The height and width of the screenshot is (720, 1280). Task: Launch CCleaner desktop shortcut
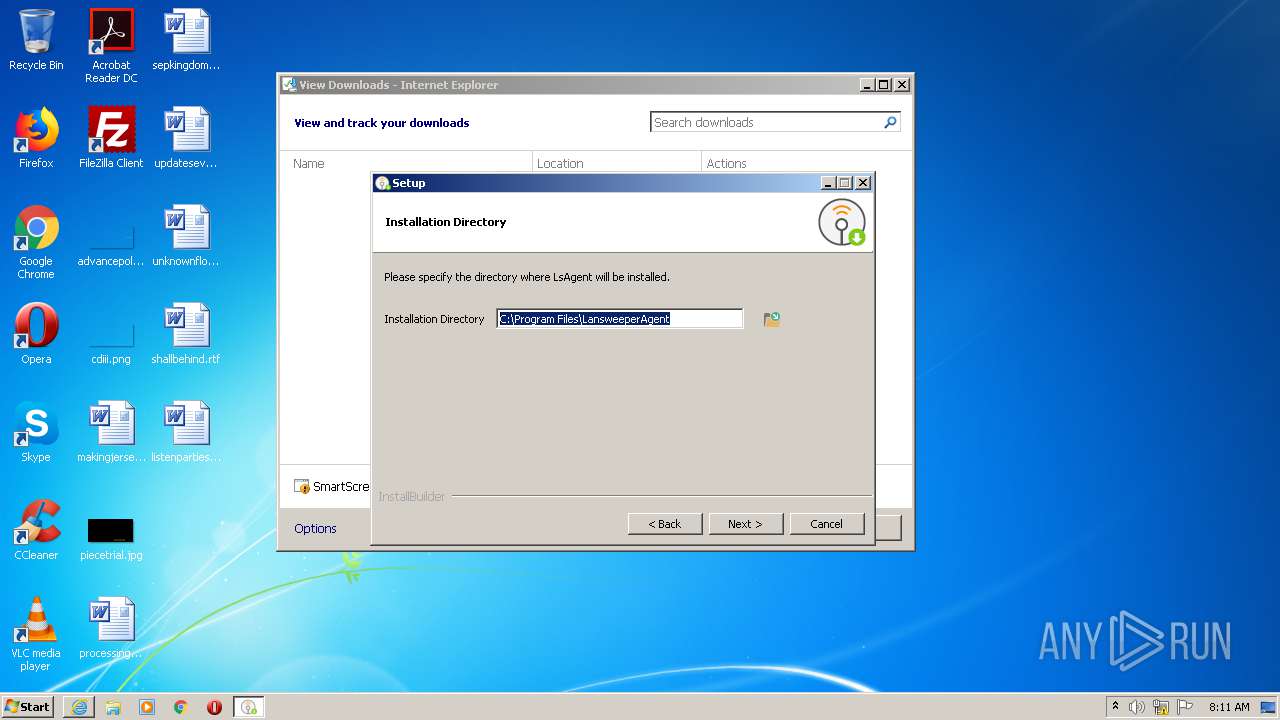pos(36,530)
